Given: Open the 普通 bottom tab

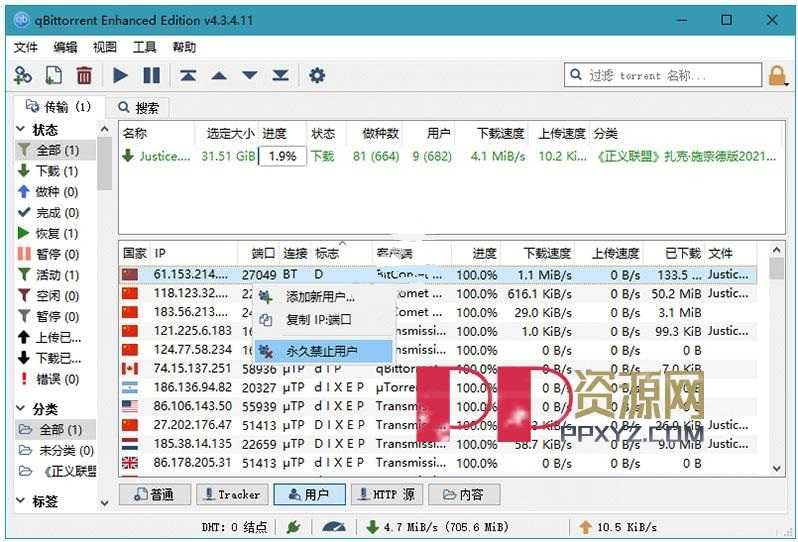Looking at the screenshot, I should (x=155, y=494).
